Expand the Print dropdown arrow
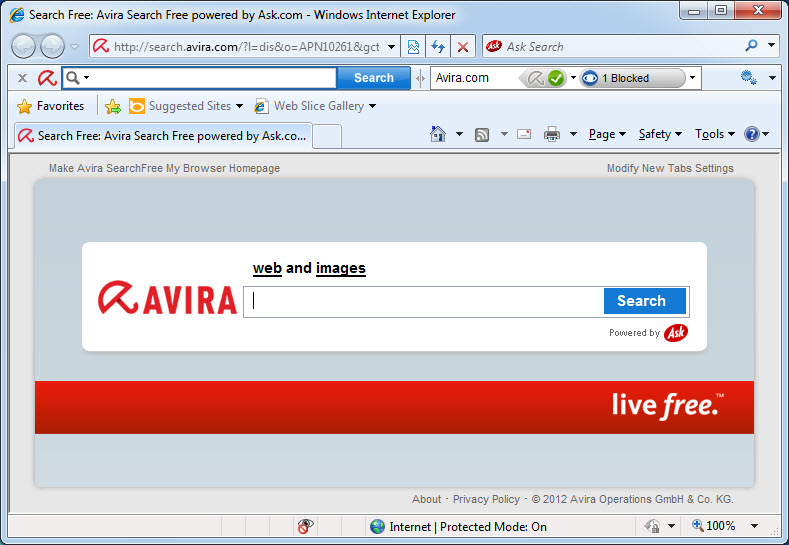Image resolution: width=789 pixels, height=545 pixels. click(x=573, y=134)
